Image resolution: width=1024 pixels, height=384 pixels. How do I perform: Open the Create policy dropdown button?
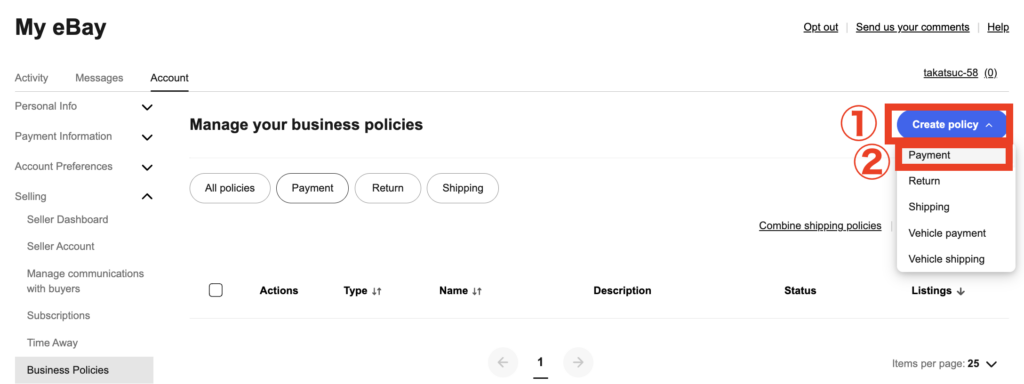952,125
